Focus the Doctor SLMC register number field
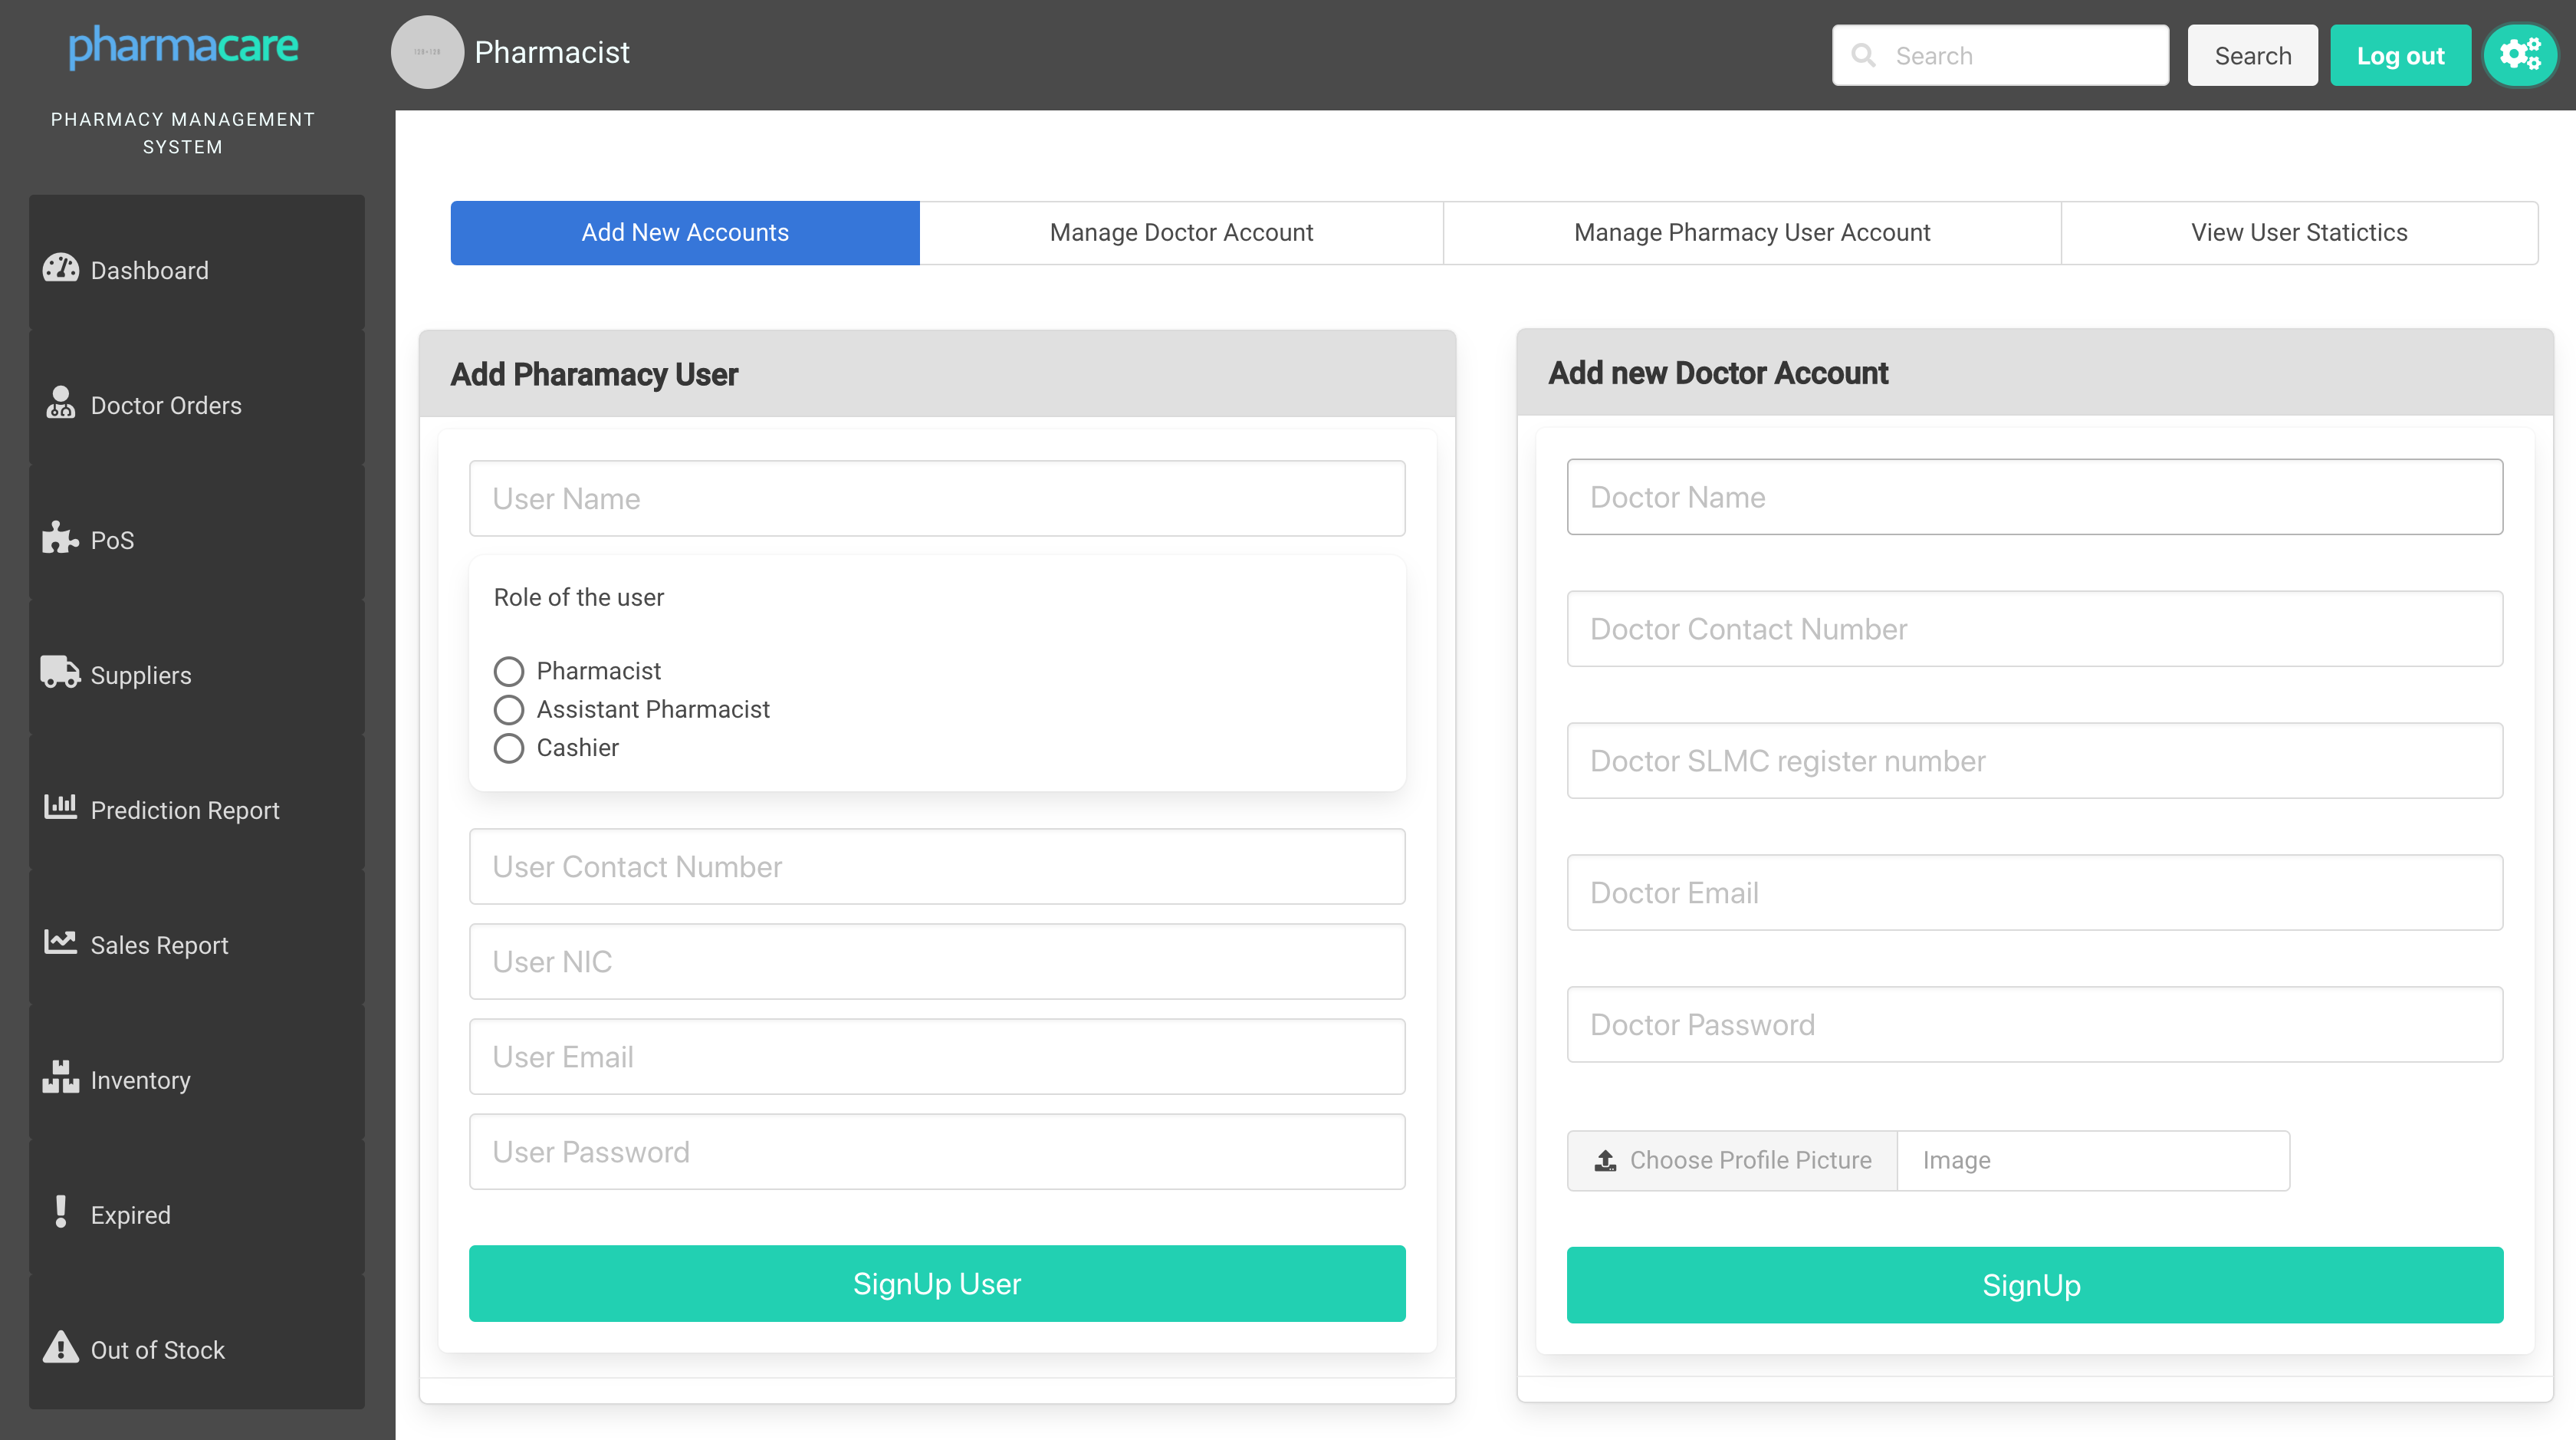2576x1440 pixels. coord(2034,761)
